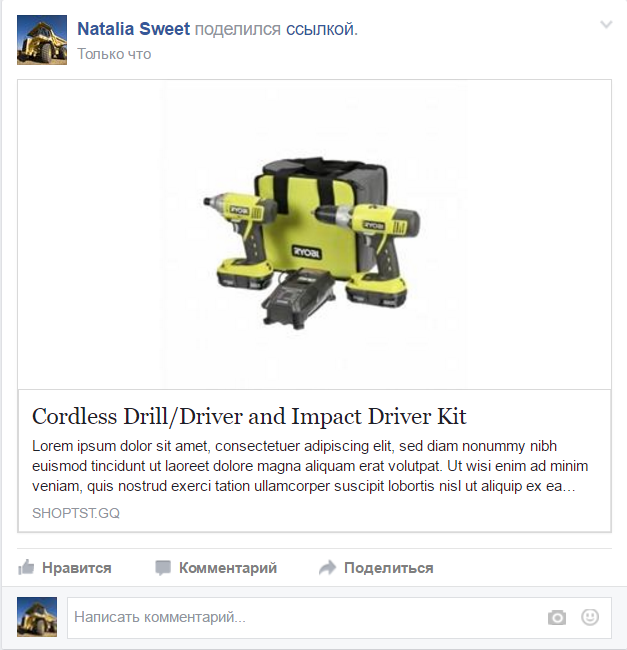Click the thumbs-up Like icon
The height and width of the screenshot is (650, 627).
pyautogui.click(x=26, y=567)
